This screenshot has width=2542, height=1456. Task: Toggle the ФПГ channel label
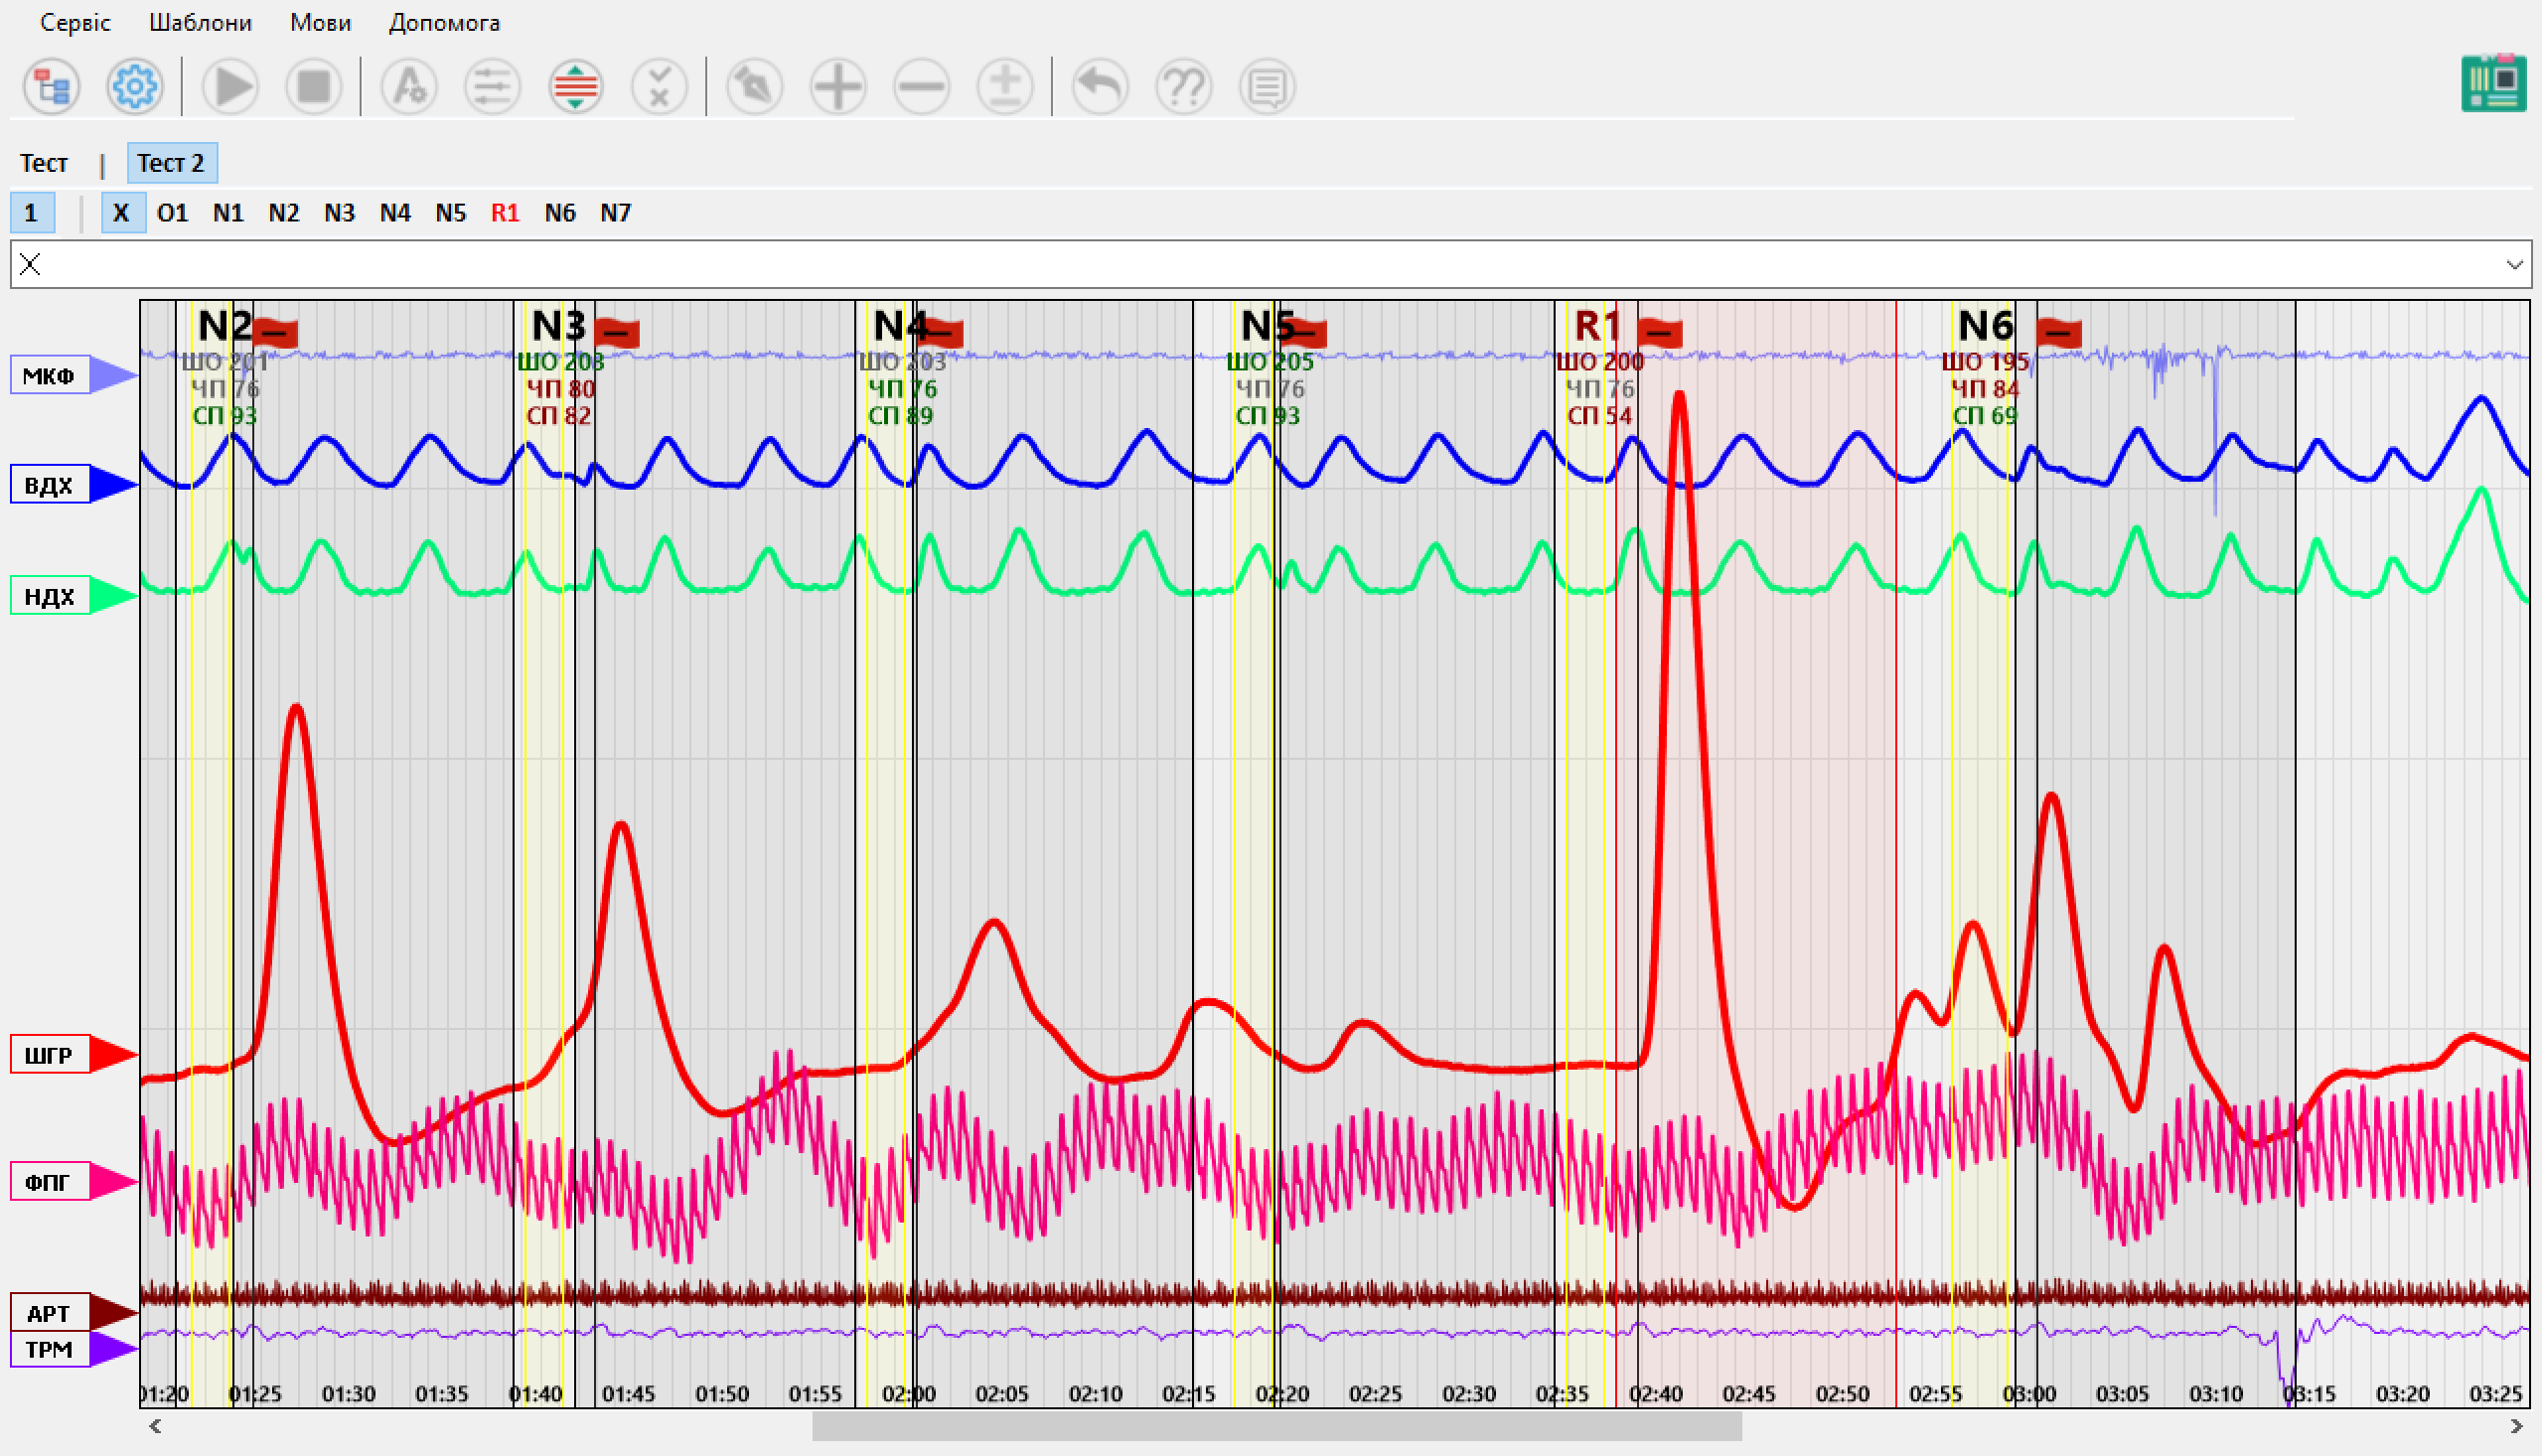49,1182
